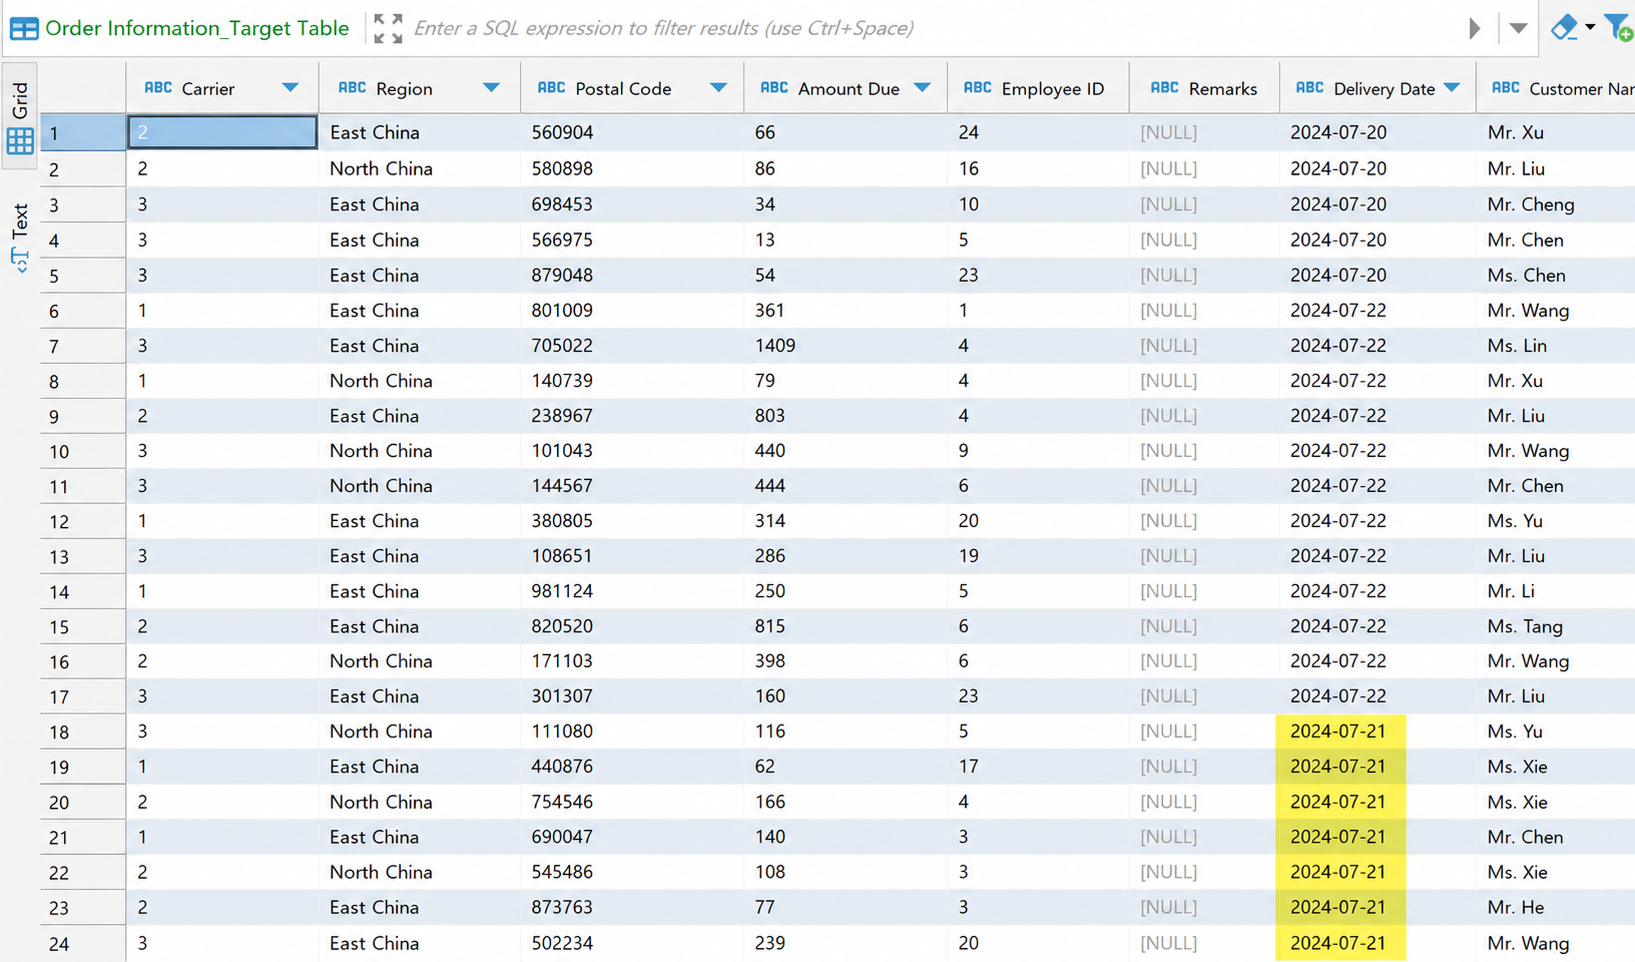Click postal code 101043 cell
The width and height of the screenshot is (1635, 962).
point(632,450)
